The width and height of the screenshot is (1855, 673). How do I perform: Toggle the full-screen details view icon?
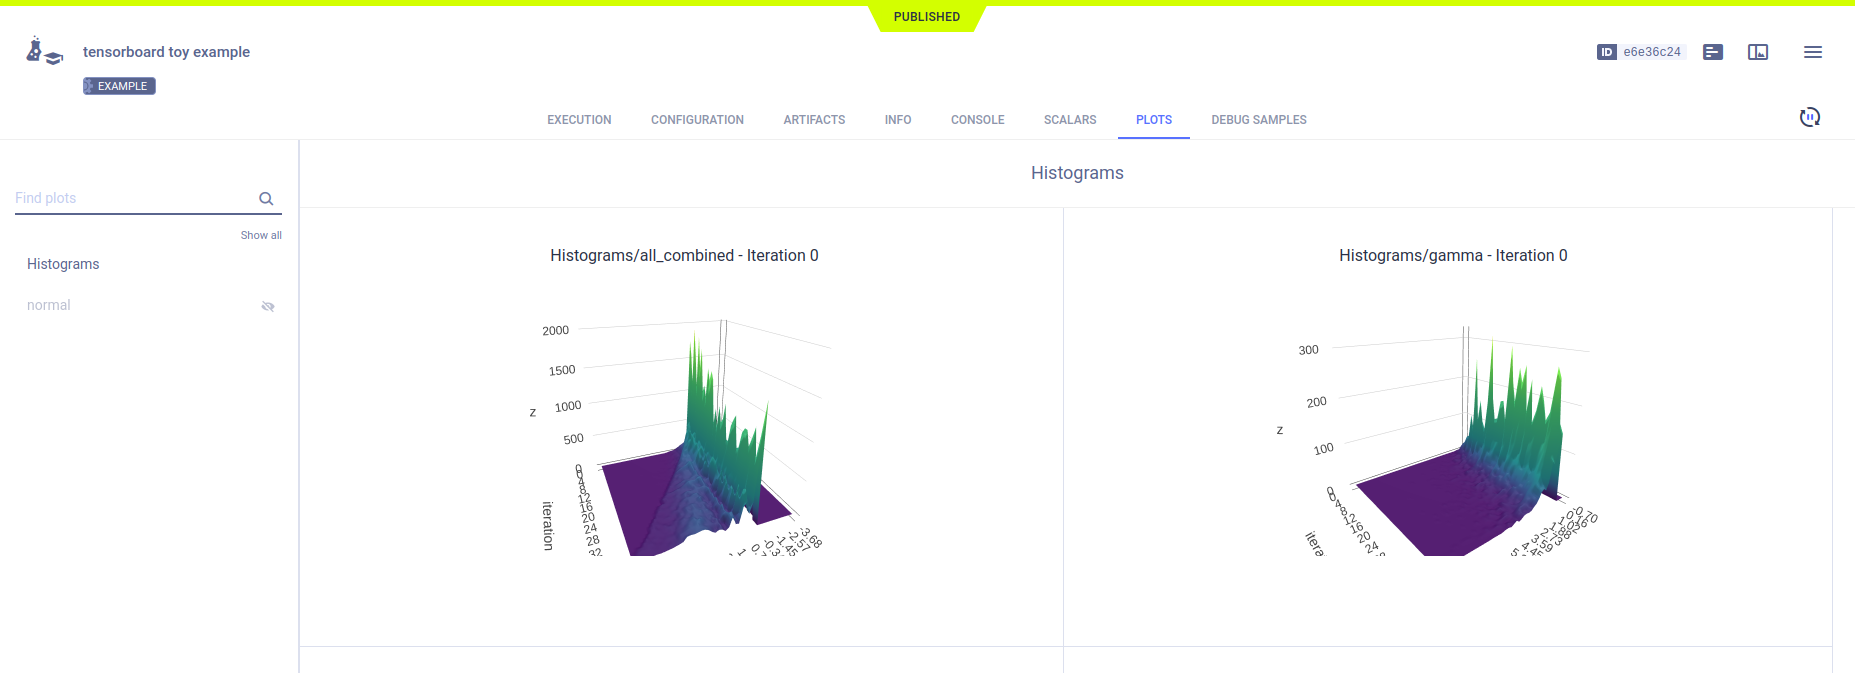1757,52
